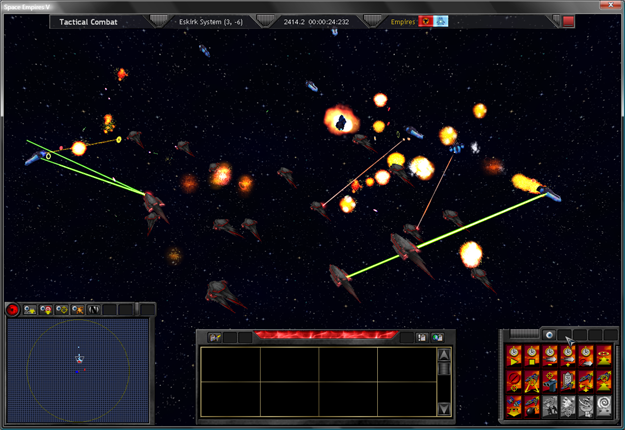Click the stopwatch stop (pause combat) icon

click(x=532, y=356)
